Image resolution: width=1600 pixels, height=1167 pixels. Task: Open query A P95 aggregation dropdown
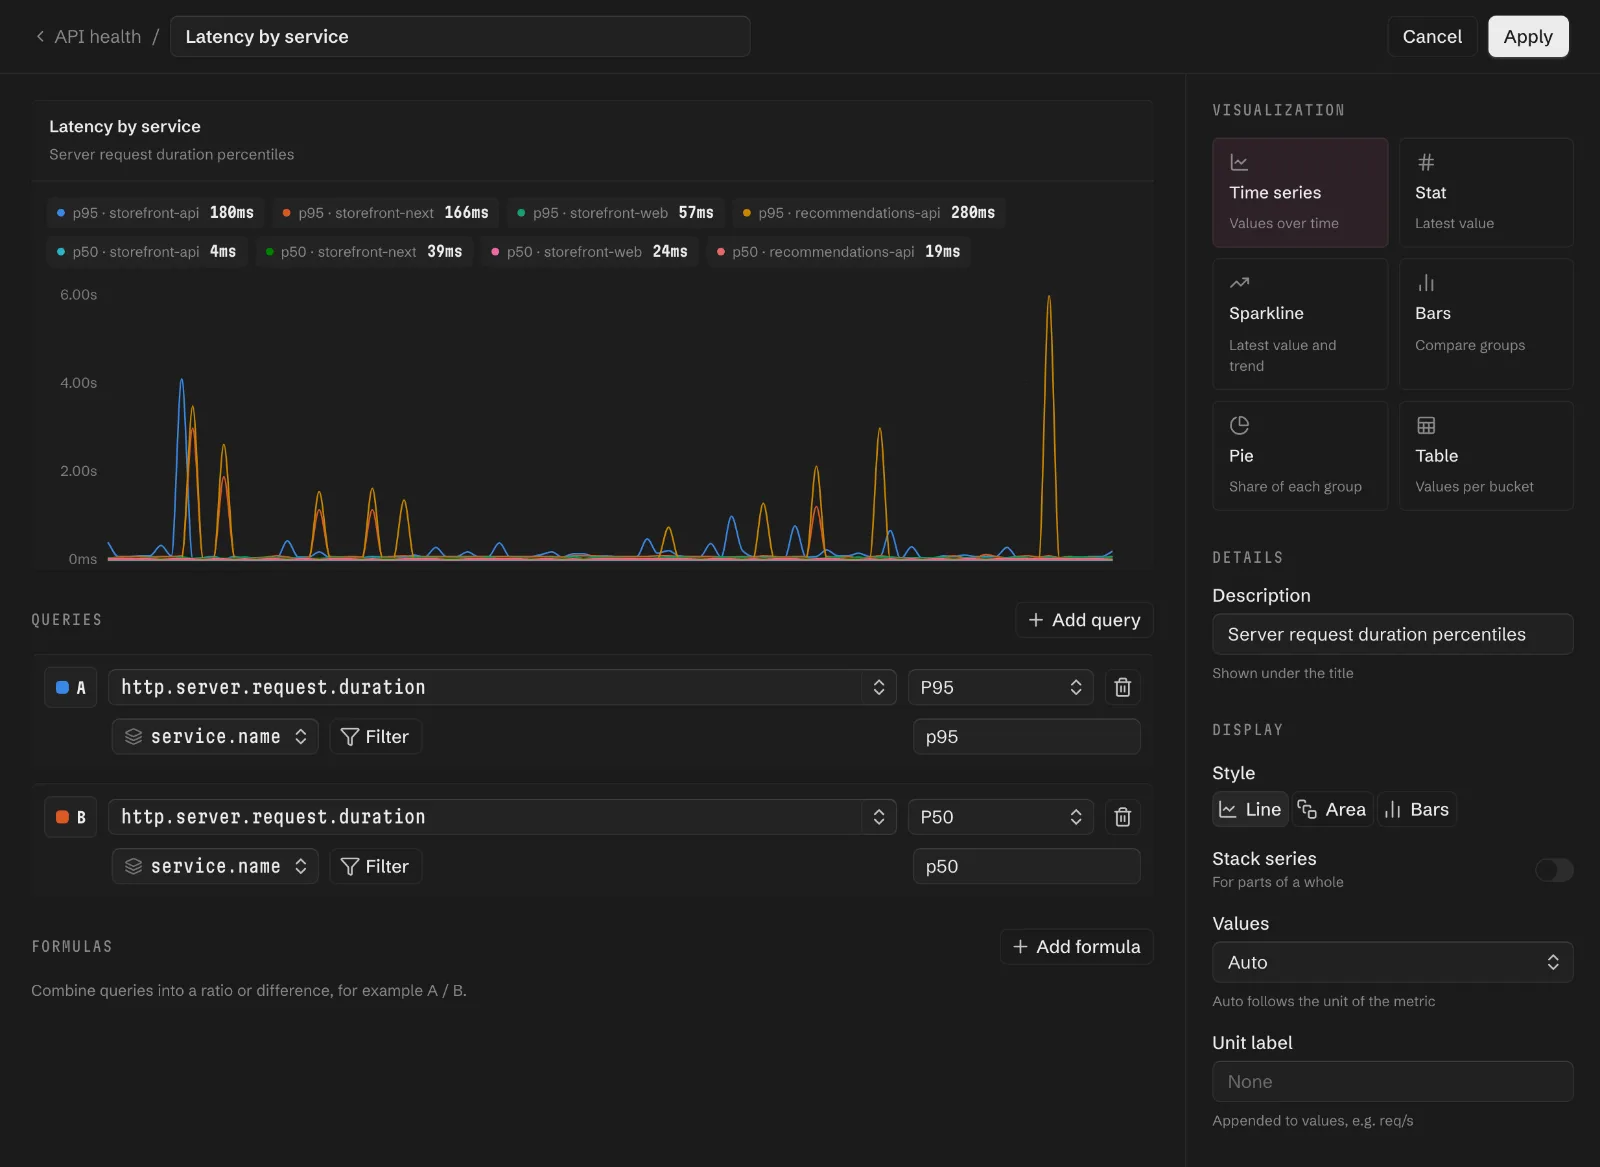tap(1000, 687)
